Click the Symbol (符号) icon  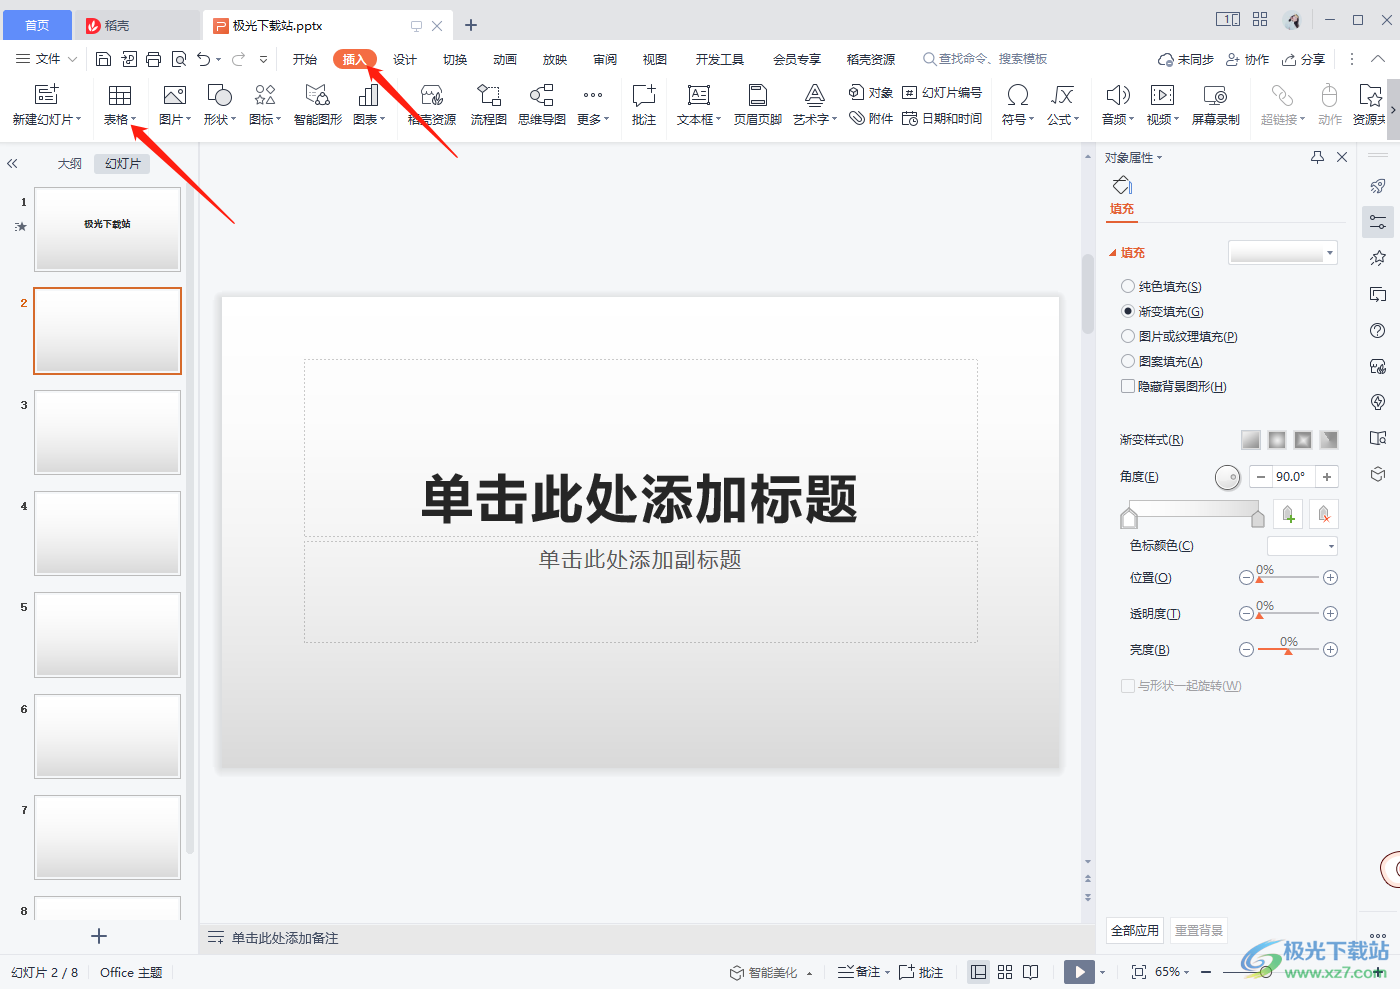pos(1018,95)
